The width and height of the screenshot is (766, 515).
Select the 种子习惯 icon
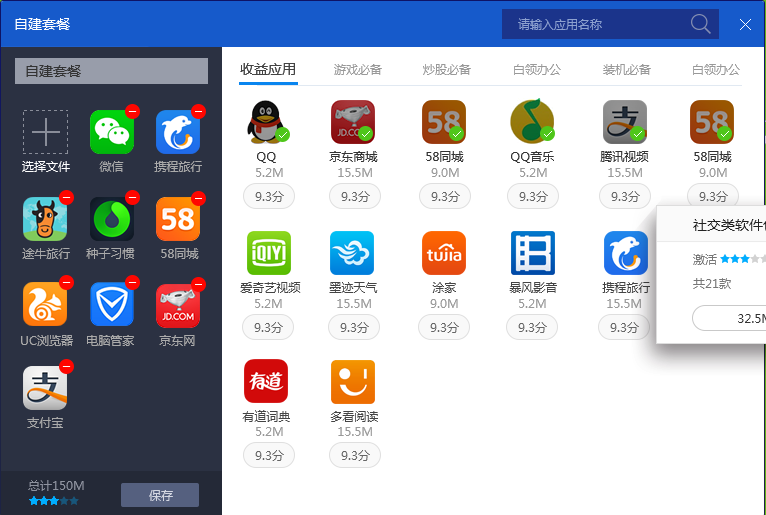(112, 219)
